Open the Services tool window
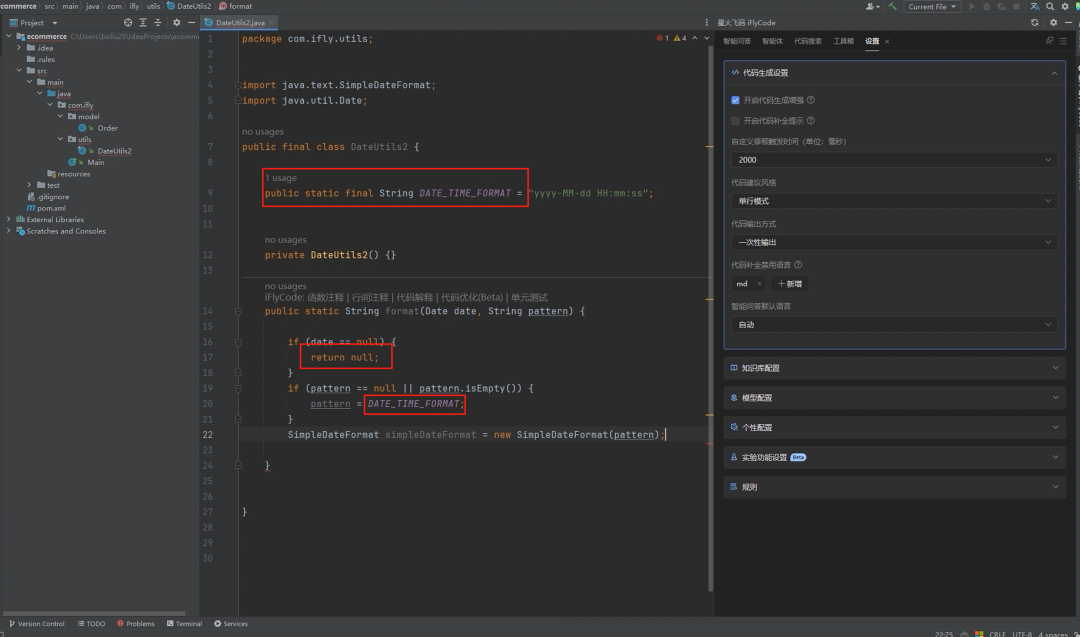The width and height of the screenshot is (1080, 637). [231, 623]
